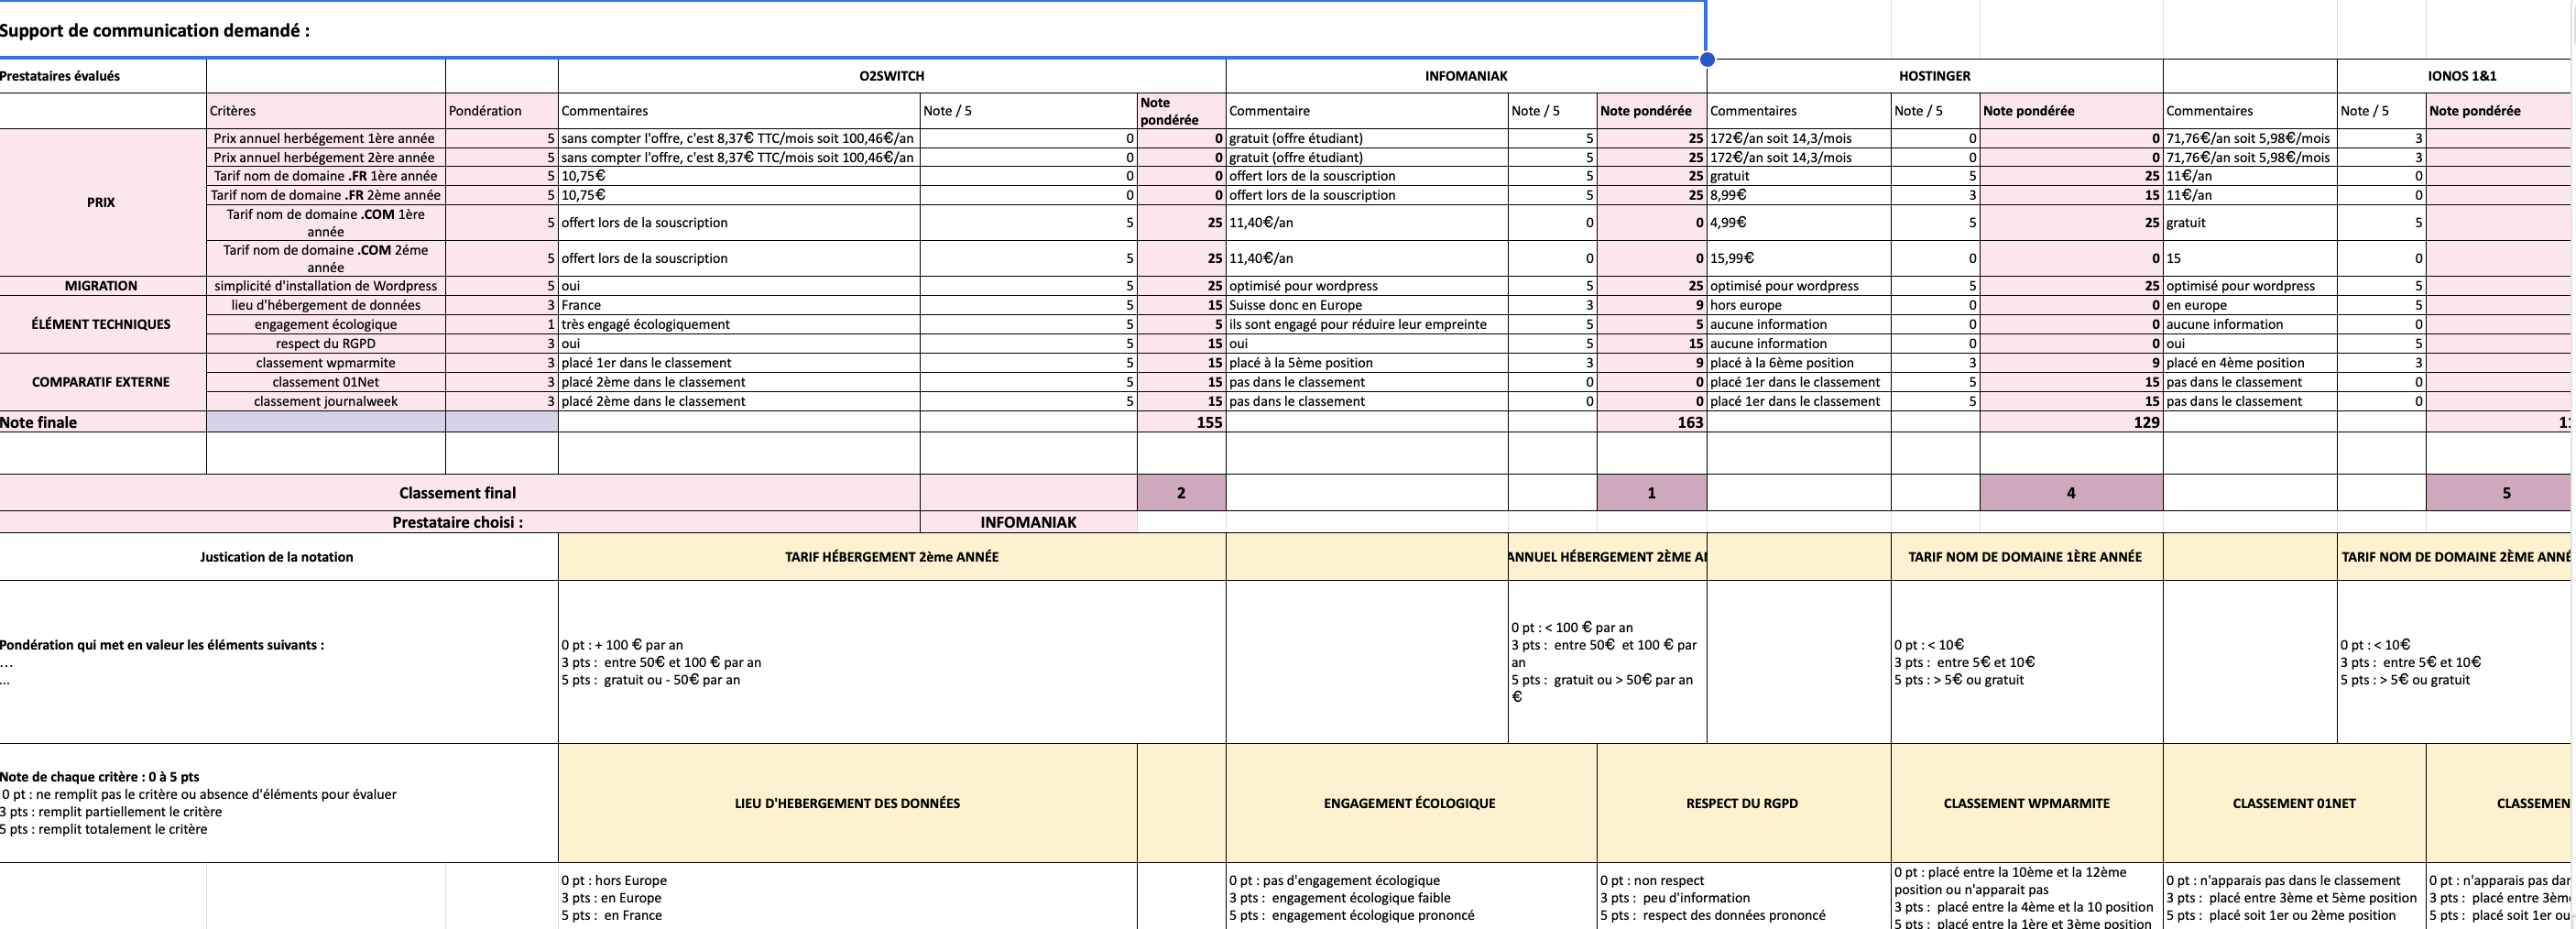Select 'CLASSEMENT WPMARMITE' yellow header
The image size is (2576, 929).
click(2027, 803)
